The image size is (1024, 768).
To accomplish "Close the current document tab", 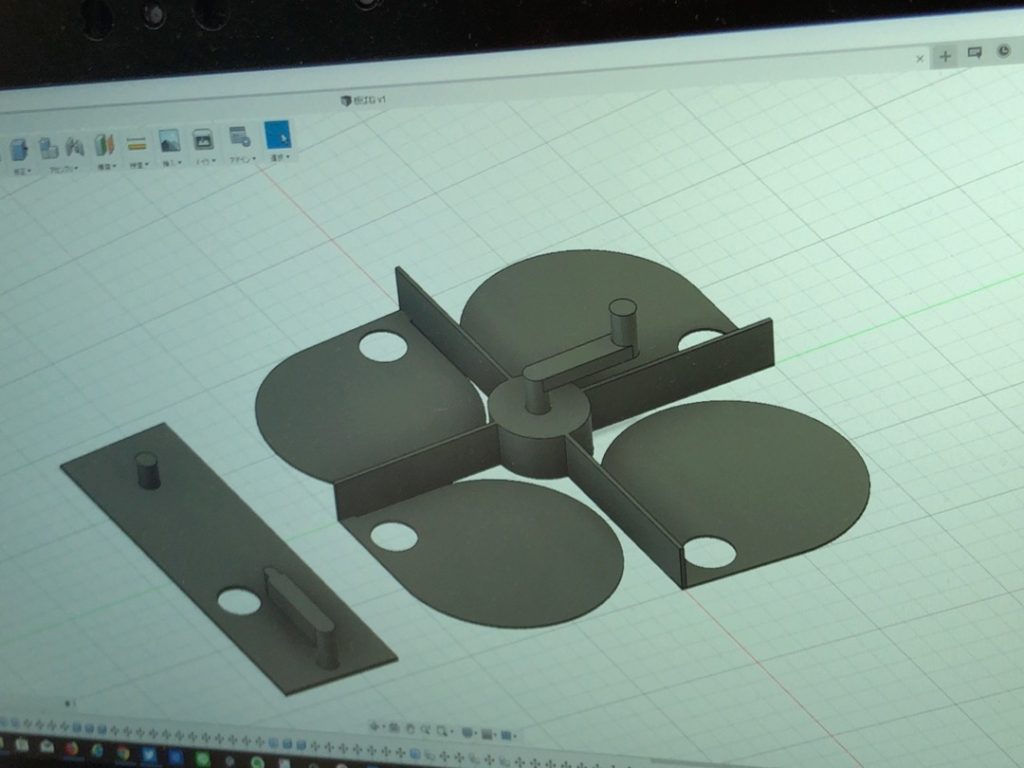I will tap(920, 59).
